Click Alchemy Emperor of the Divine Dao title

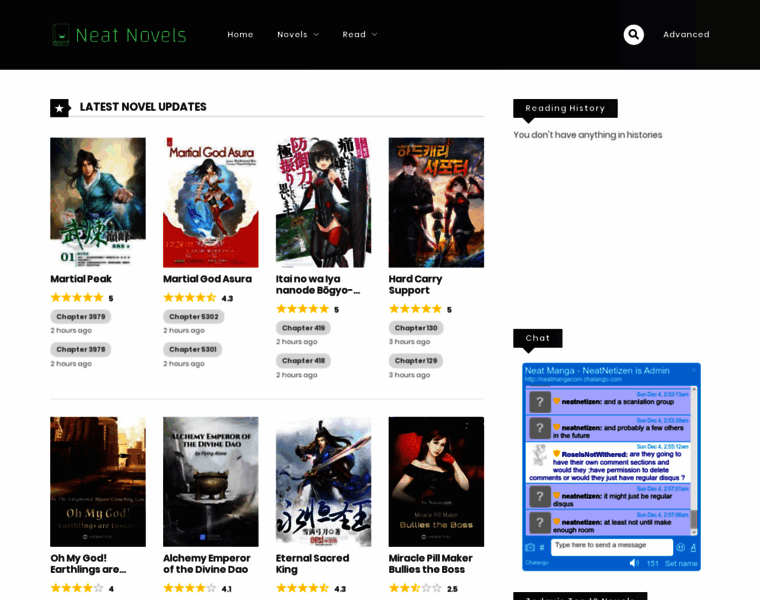207,564
